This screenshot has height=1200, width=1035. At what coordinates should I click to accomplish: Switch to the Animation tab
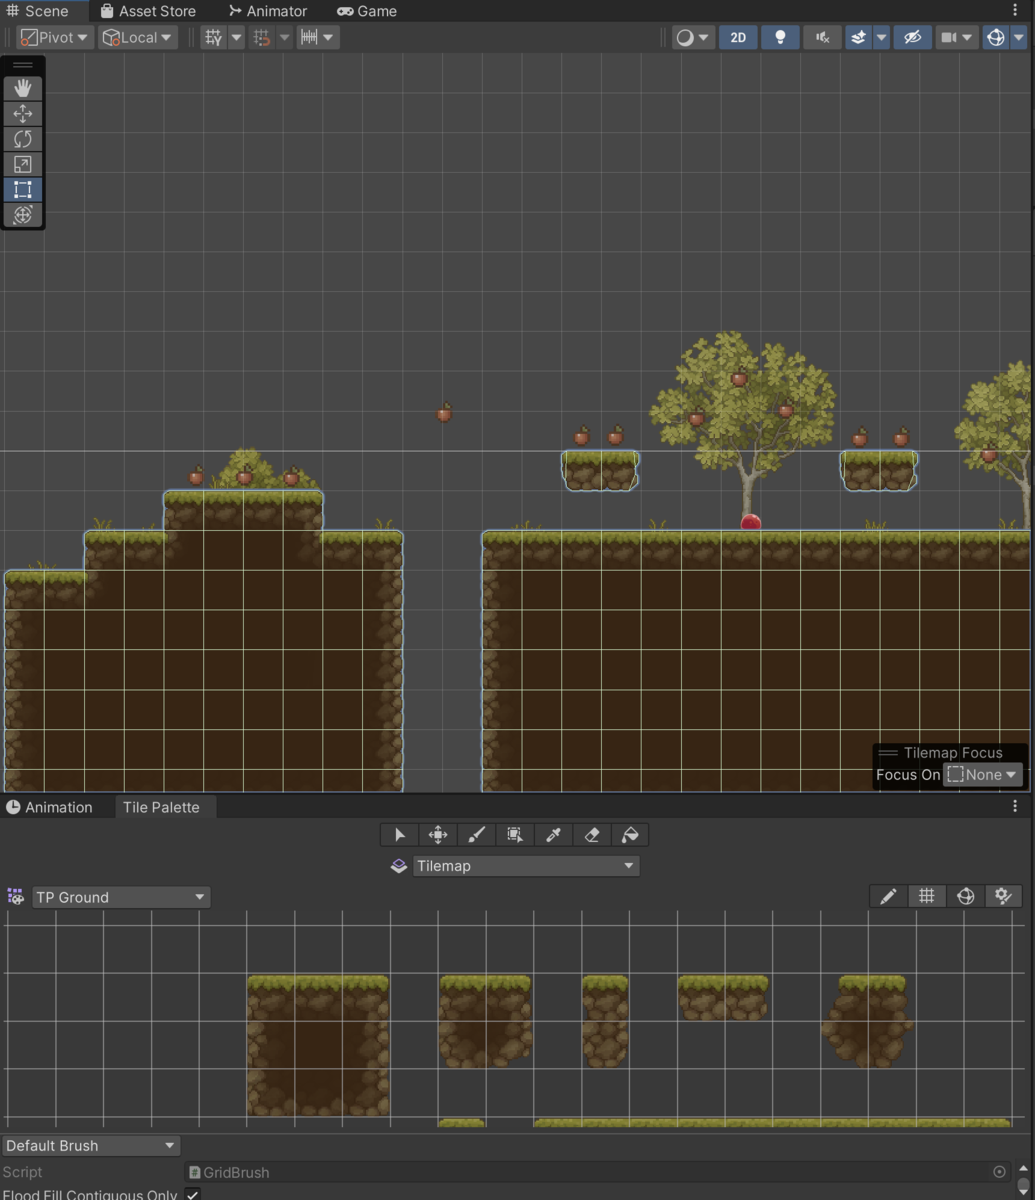pos(49,807)
